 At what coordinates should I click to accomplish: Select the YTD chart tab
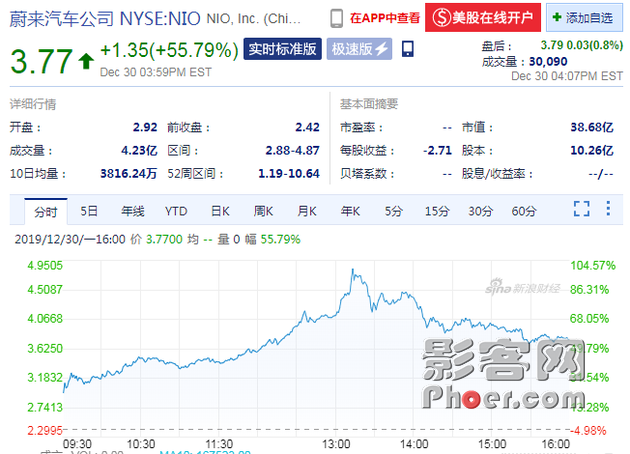(x=176, y=211)
